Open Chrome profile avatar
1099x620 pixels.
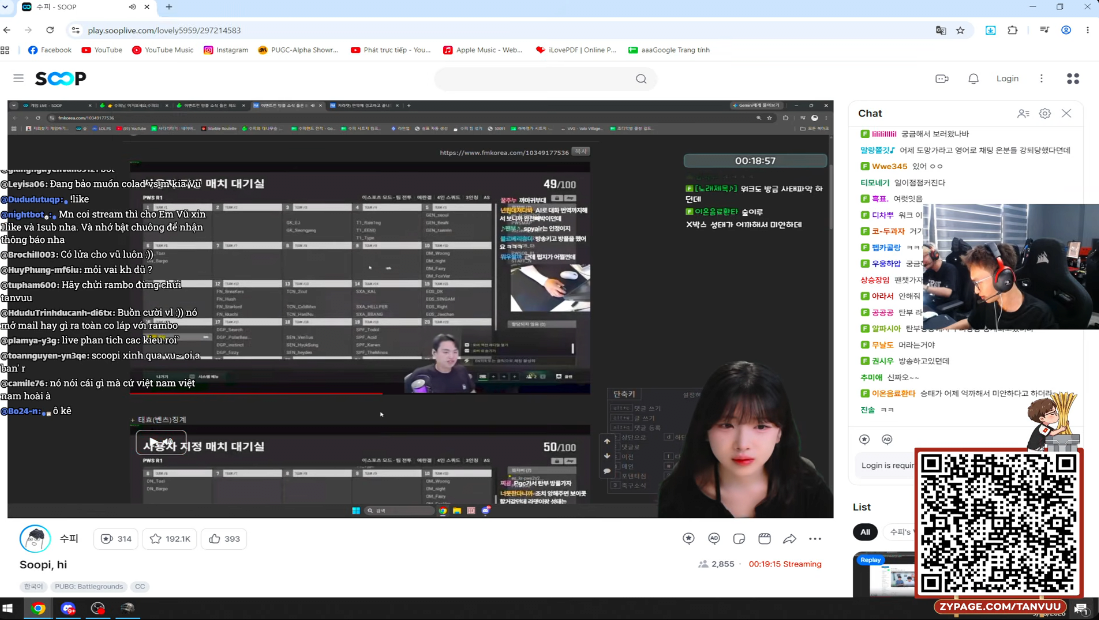pyautogui.click(x=1066, y=30)
